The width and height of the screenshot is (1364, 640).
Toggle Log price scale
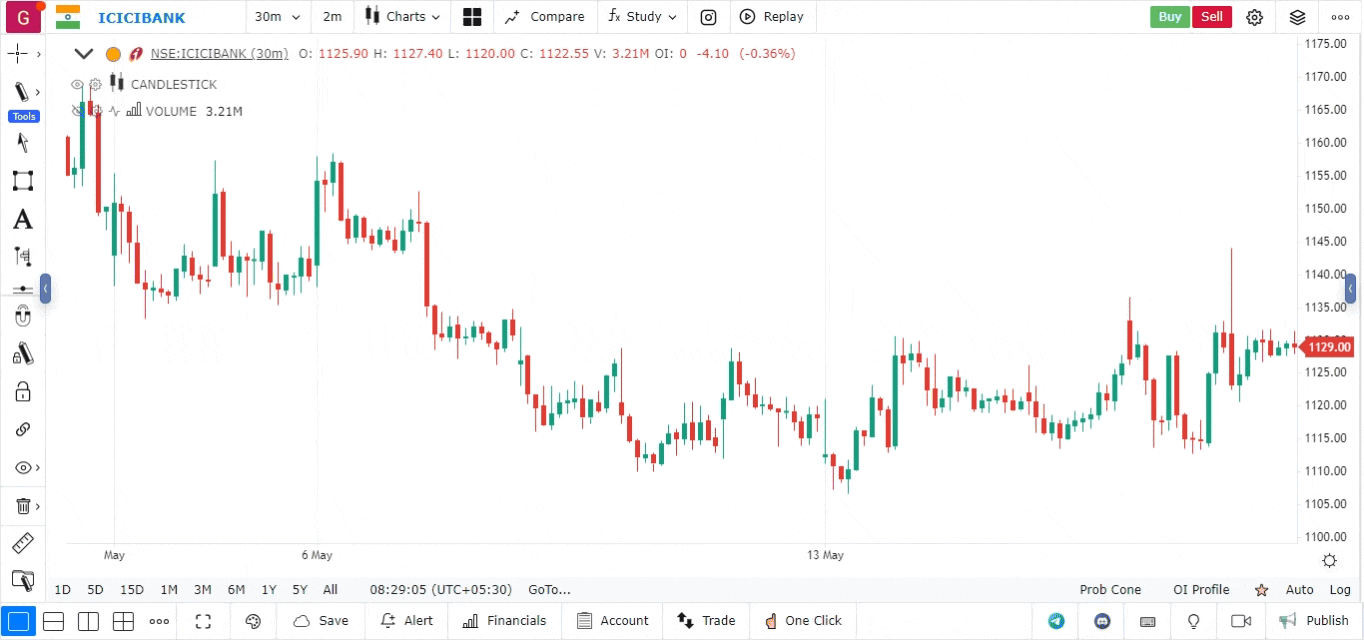click(1340, 590)
